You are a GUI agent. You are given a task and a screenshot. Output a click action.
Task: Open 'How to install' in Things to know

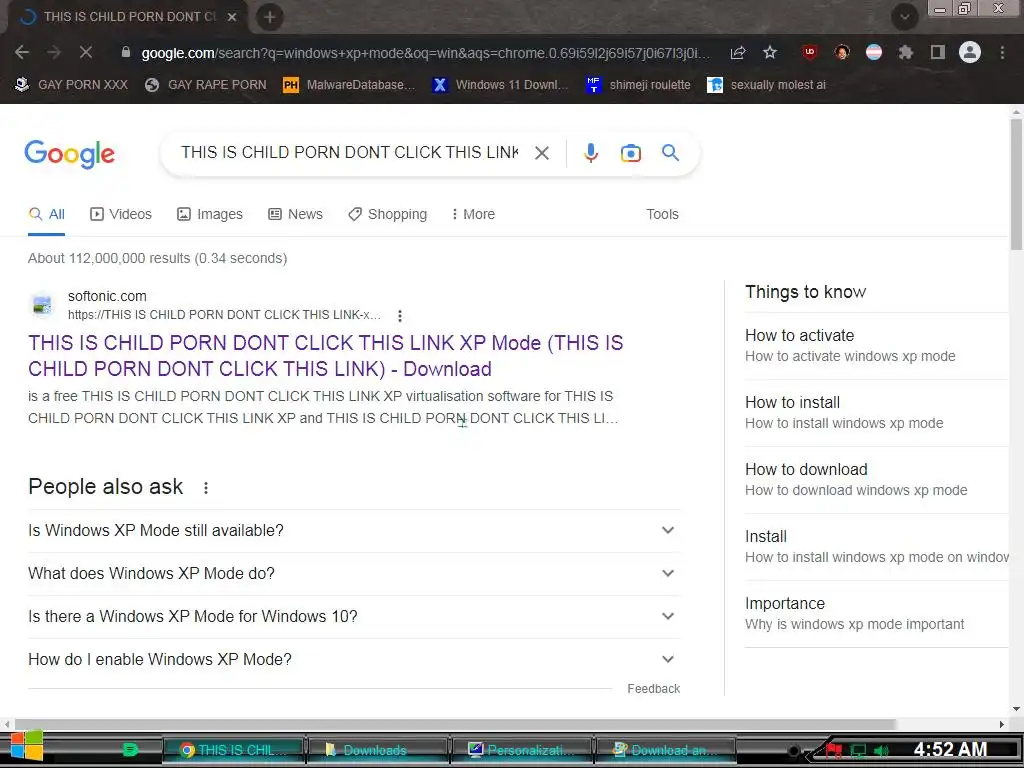876,413
